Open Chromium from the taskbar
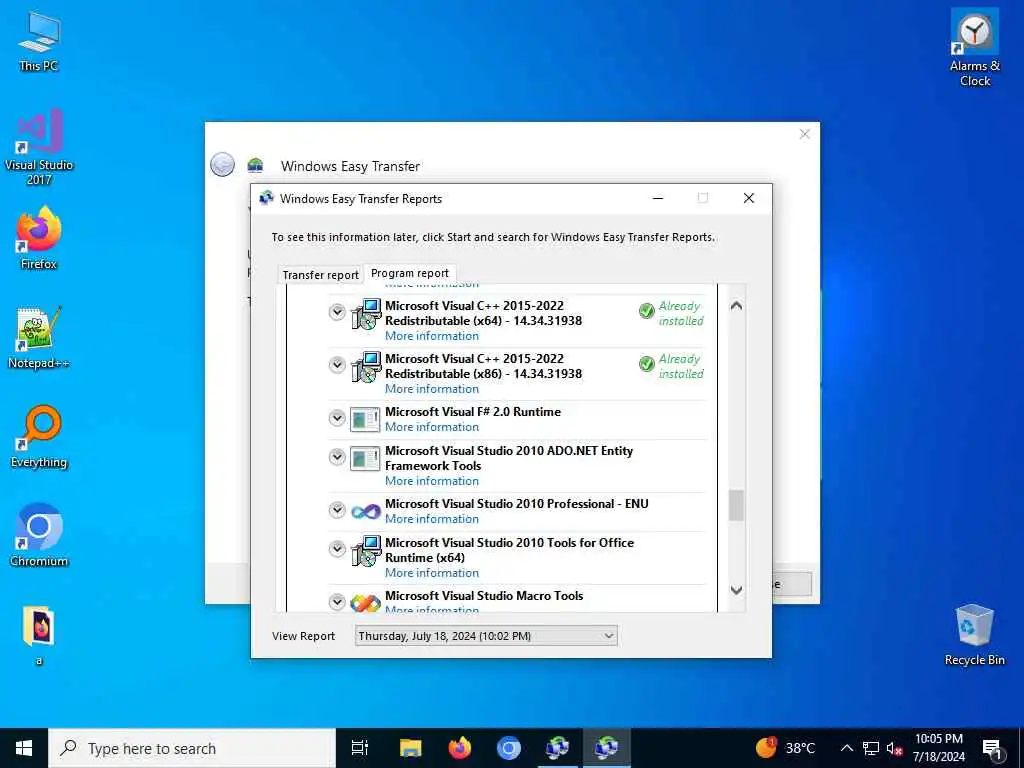The width and height of the screenshot is (1024, 768). click(x=509, y=748)
